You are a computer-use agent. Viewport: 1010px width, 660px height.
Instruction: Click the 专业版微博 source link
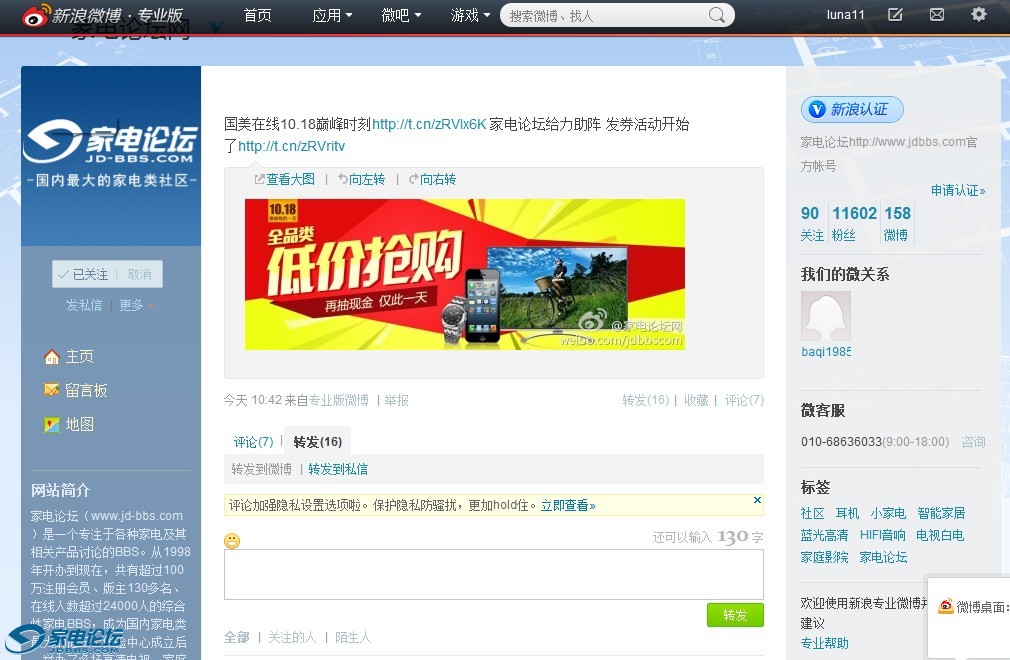[339, 401]
